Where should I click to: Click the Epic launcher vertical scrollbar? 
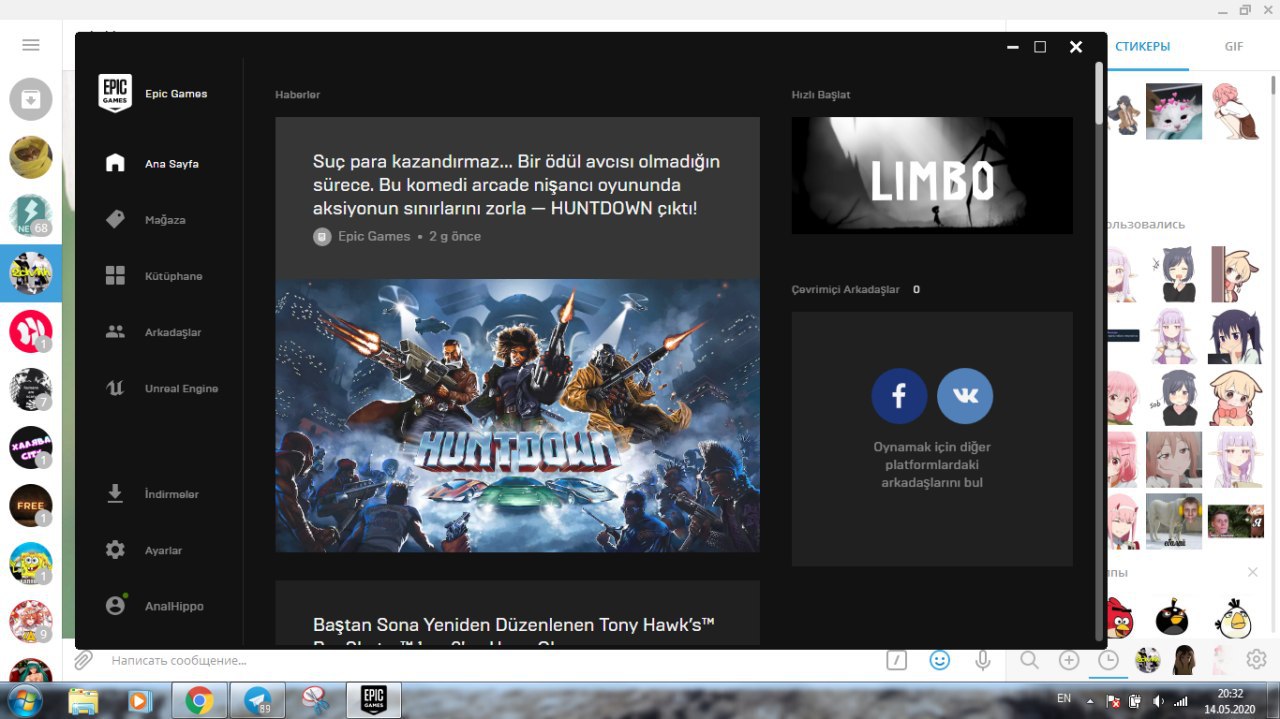1099,93
